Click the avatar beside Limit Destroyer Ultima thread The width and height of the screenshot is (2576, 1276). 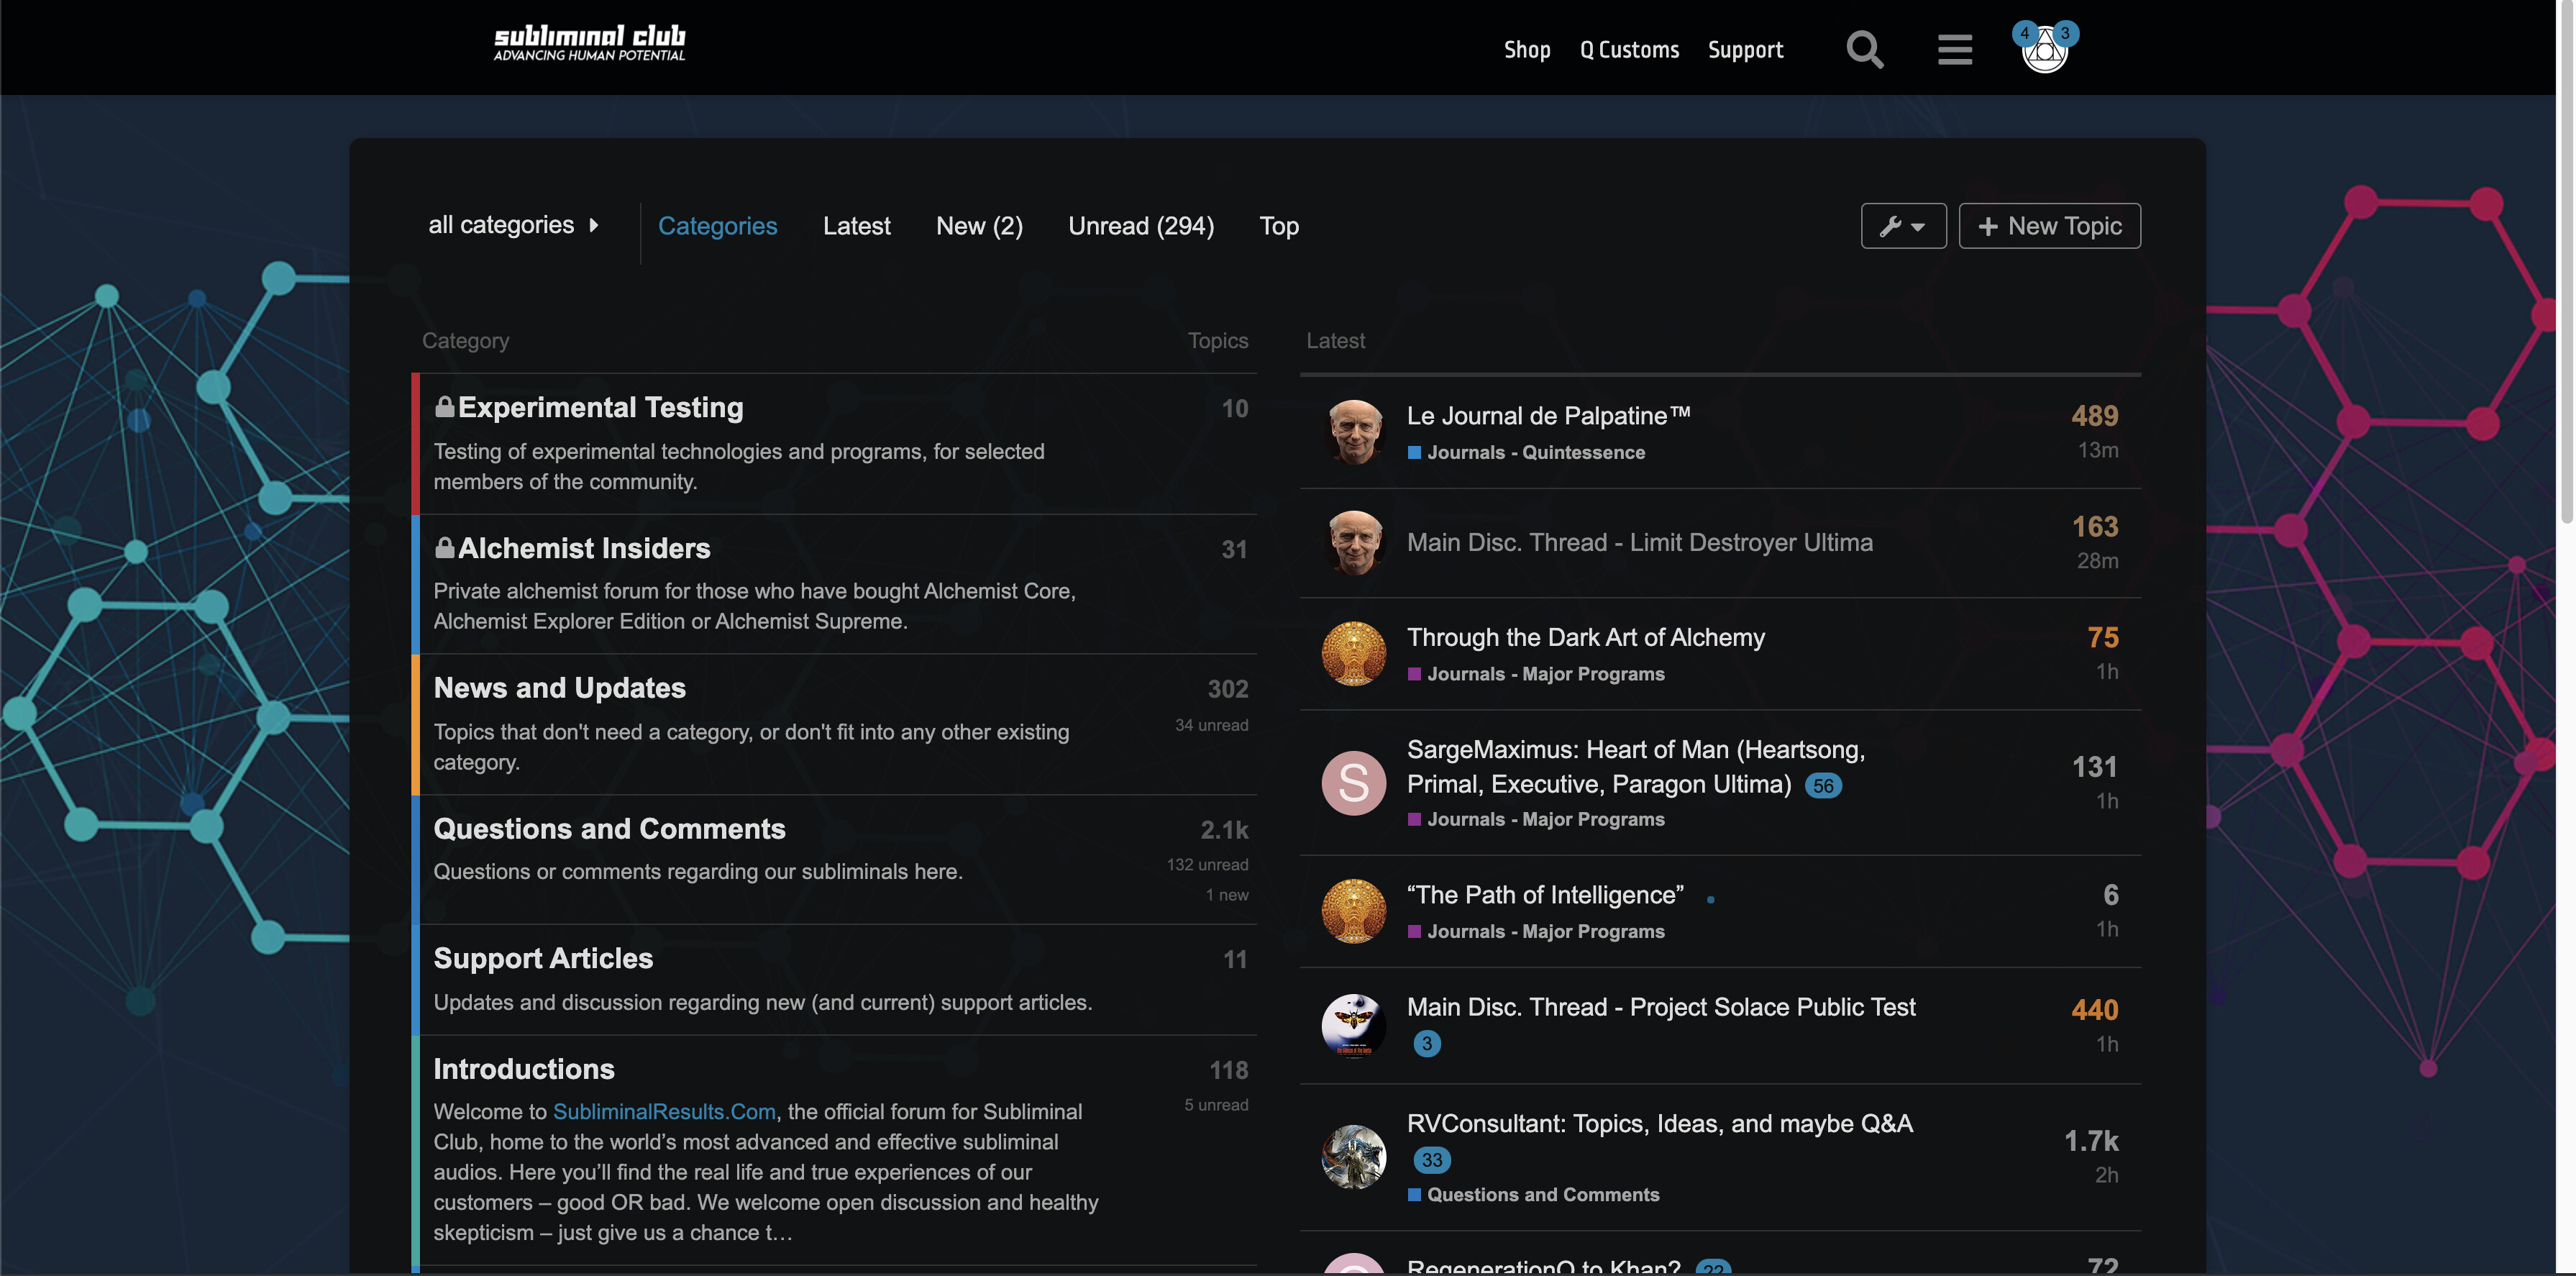[x=1354, y=543]
